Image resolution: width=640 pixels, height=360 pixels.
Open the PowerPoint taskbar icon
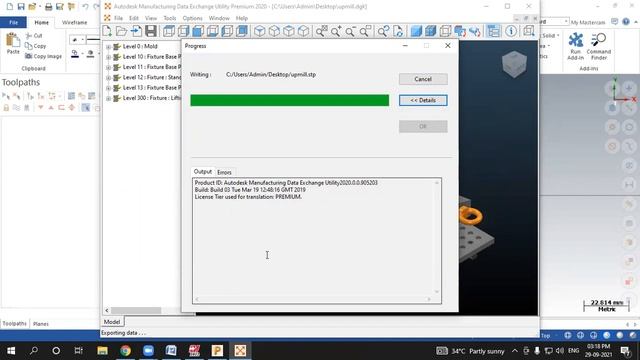(217, 351)
